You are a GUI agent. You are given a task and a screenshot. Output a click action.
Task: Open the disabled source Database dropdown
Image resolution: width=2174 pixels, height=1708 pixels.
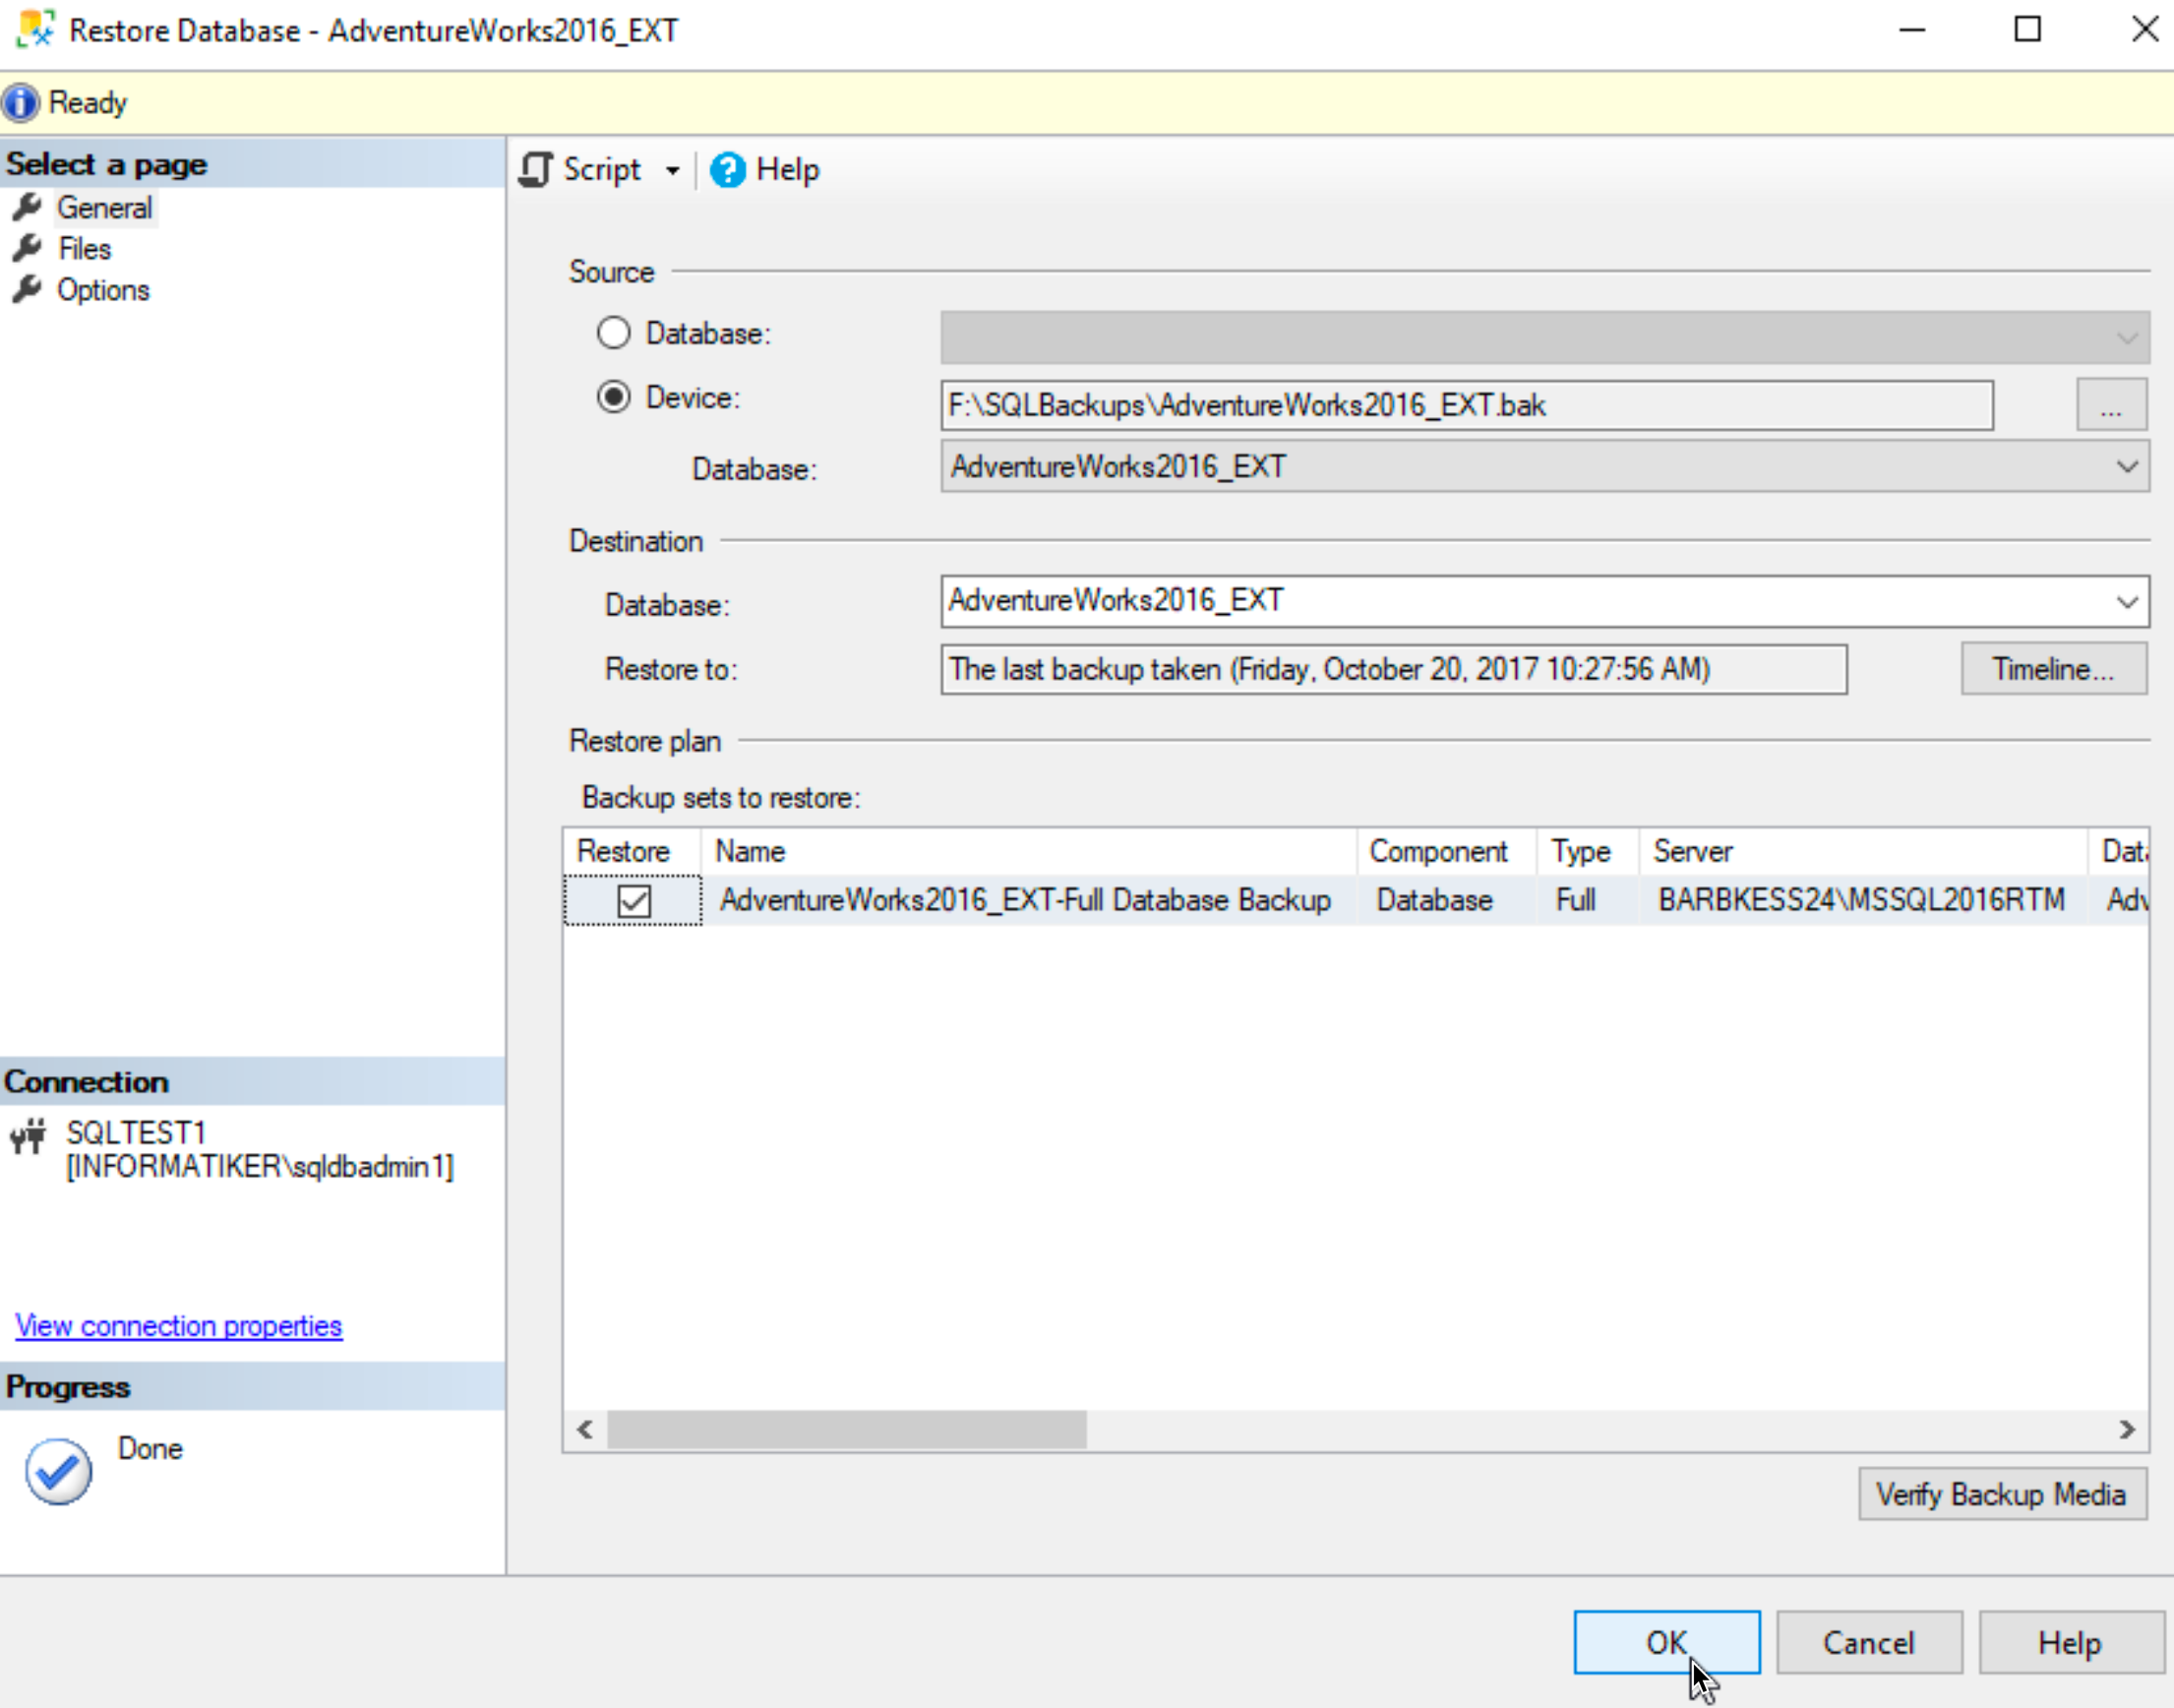(x=1544, y=337)
